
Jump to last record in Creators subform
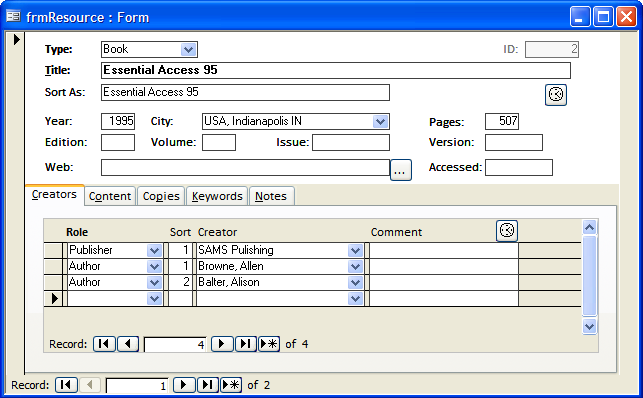coord(246,343)
